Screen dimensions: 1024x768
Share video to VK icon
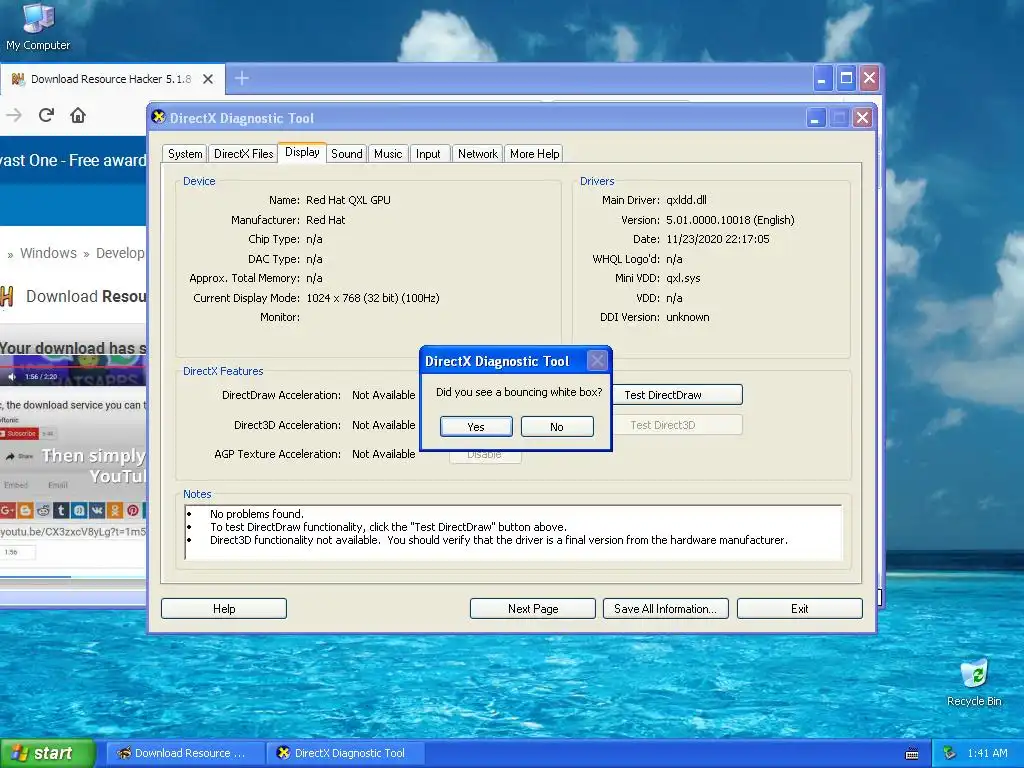pos(97,510)
